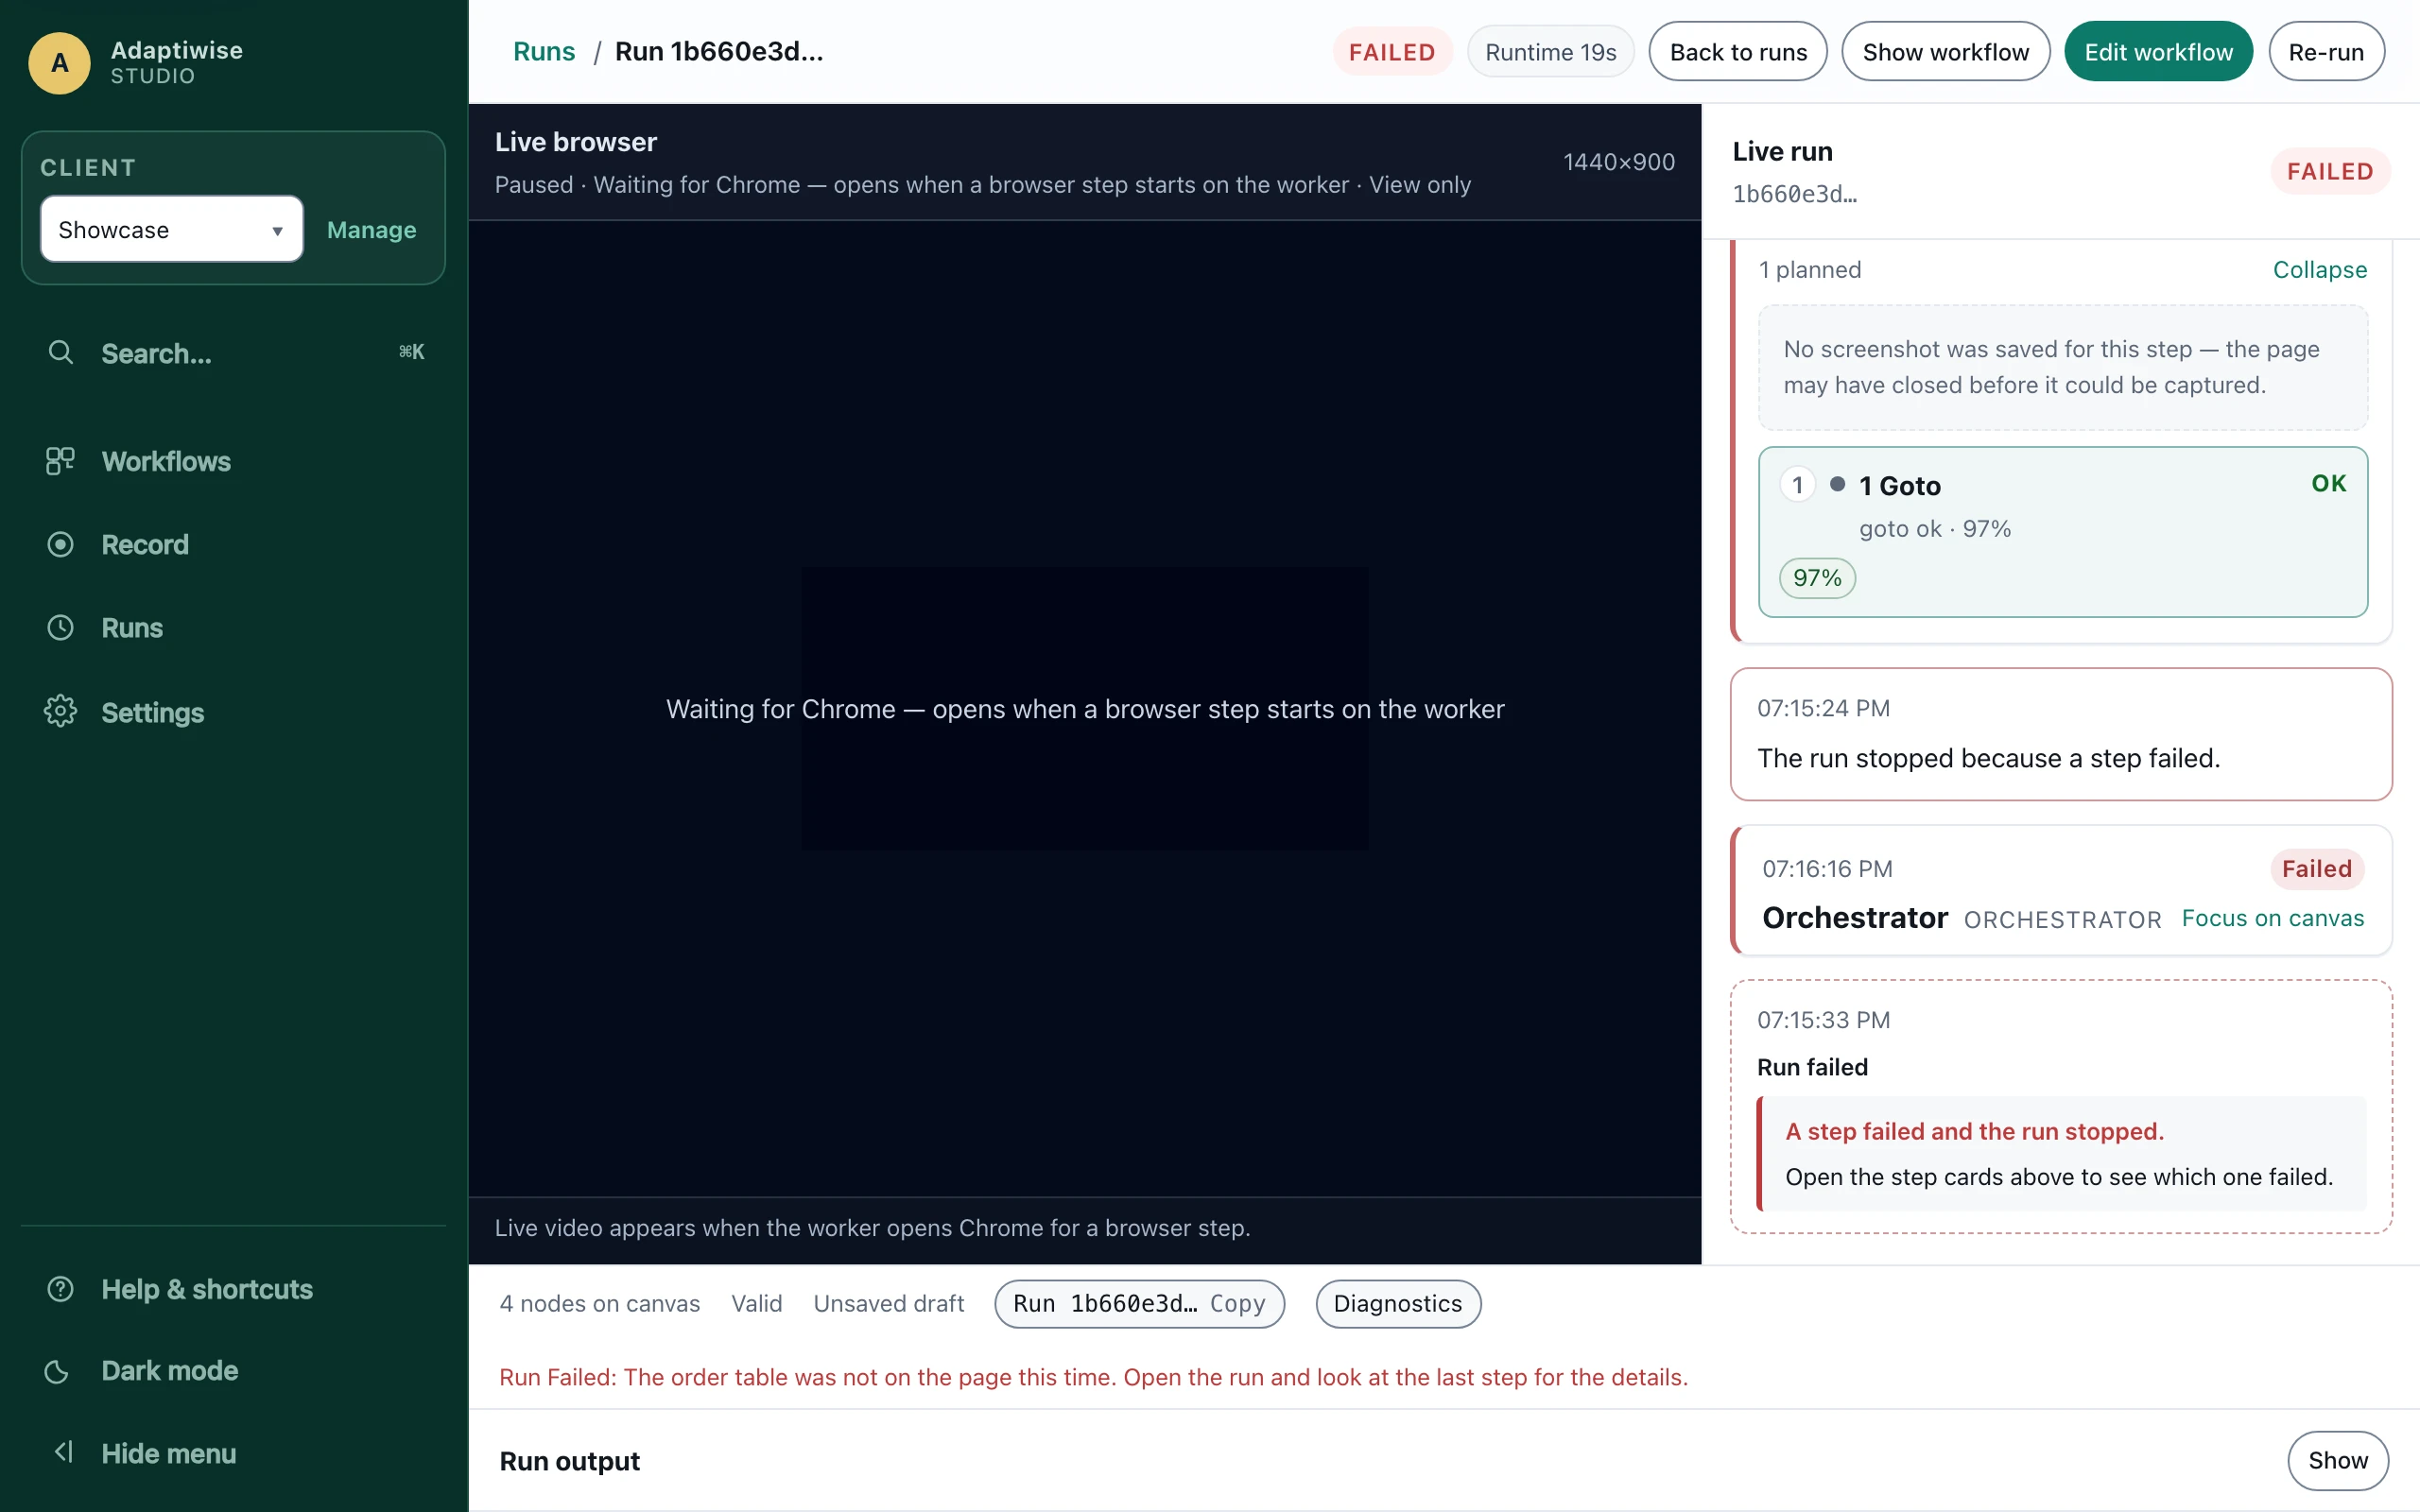Click the Record circle icon
Screen dimensions: 2420x1512
pyautogui.click(x=60, y=544)
